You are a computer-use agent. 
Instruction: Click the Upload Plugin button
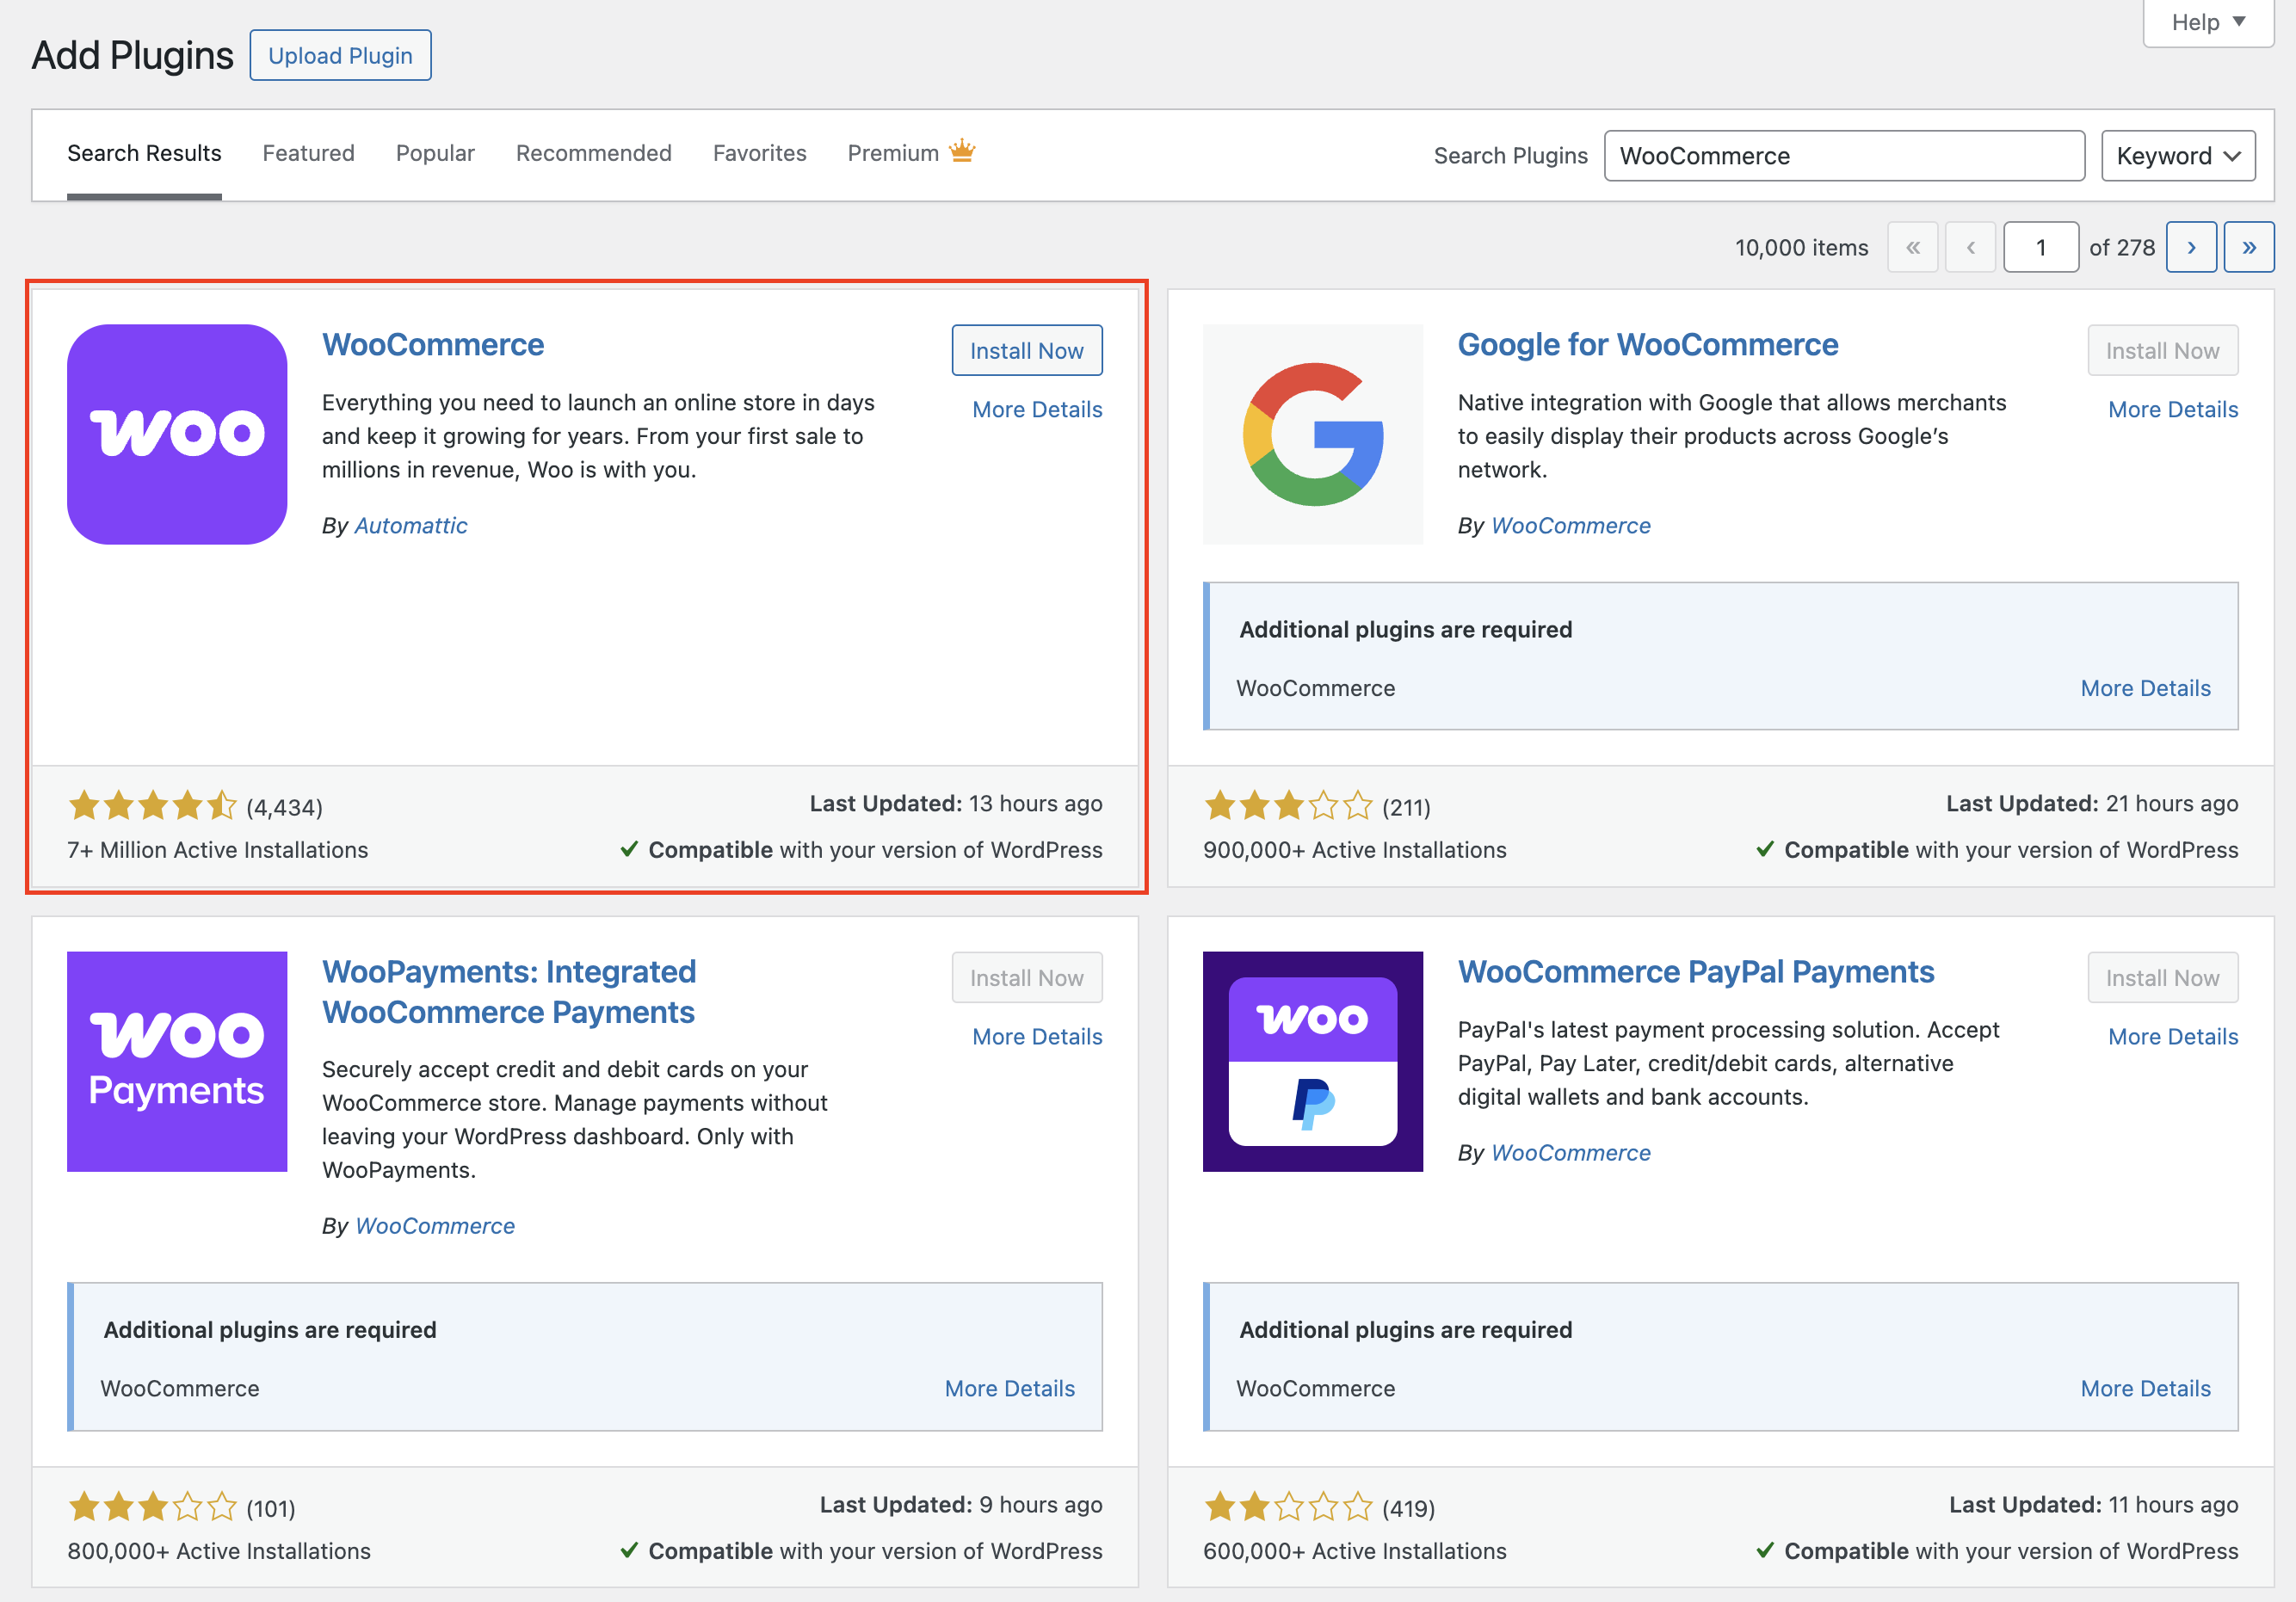coord(340,55)
